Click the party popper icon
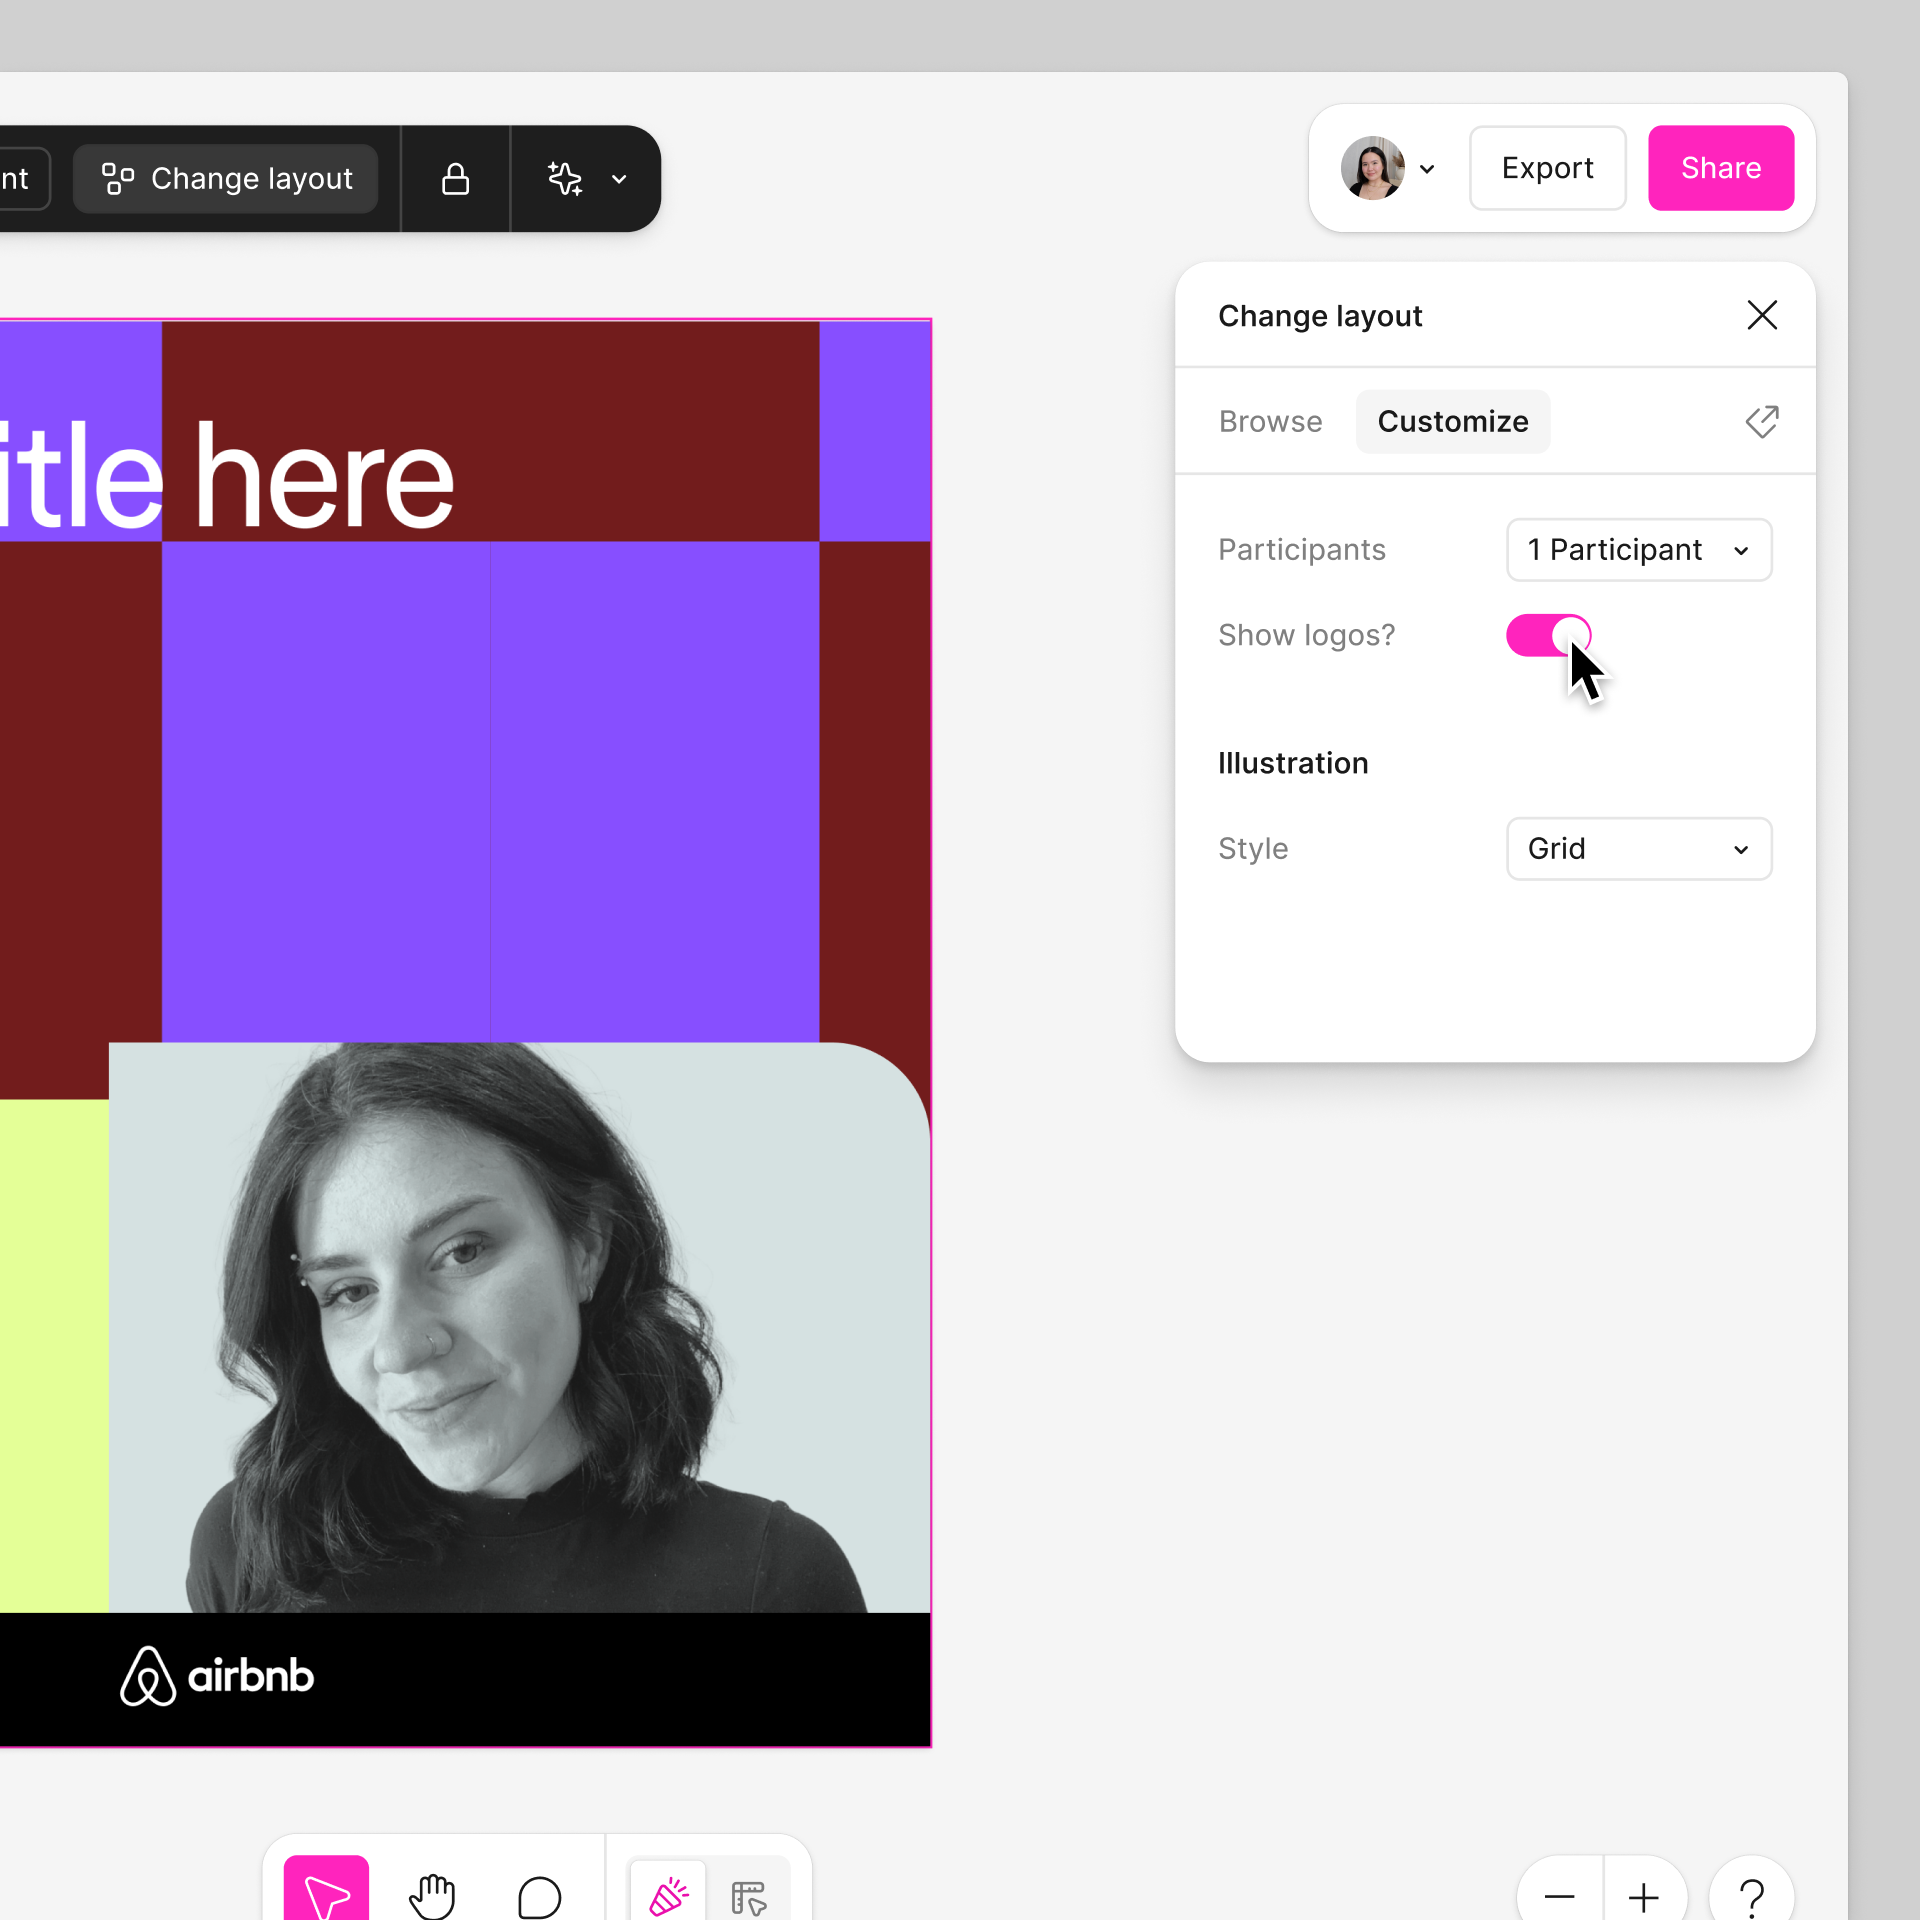Viewport: 1920px width, 1920px height. [668, 1894]
